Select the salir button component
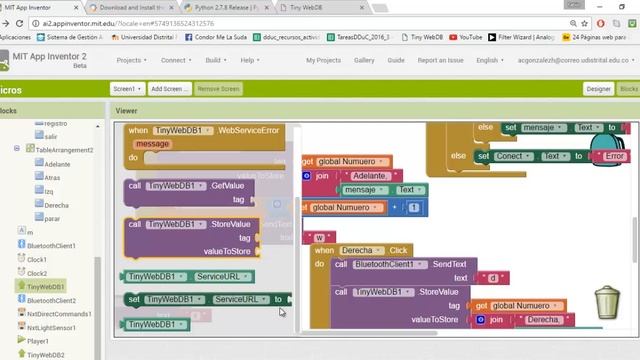The width and height of the screenshot is (640, 360). pos(46,136)
